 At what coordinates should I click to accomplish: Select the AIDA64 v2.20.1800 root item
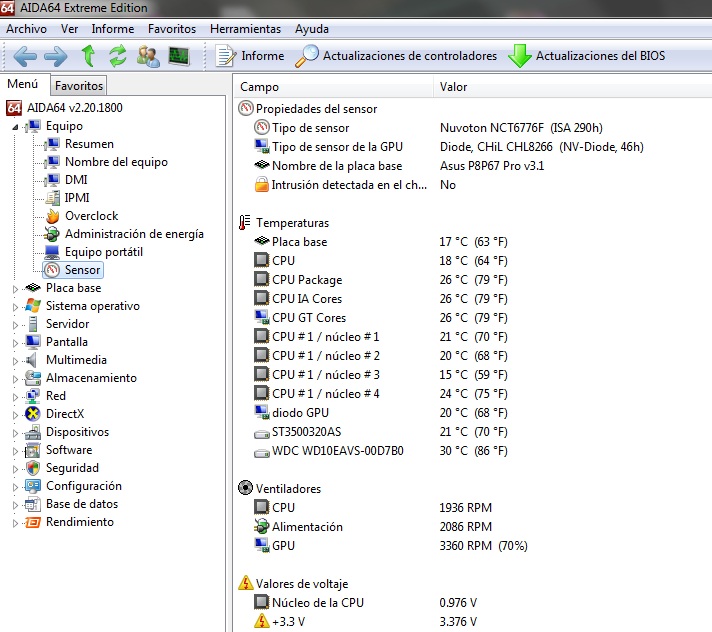point(64,108)
